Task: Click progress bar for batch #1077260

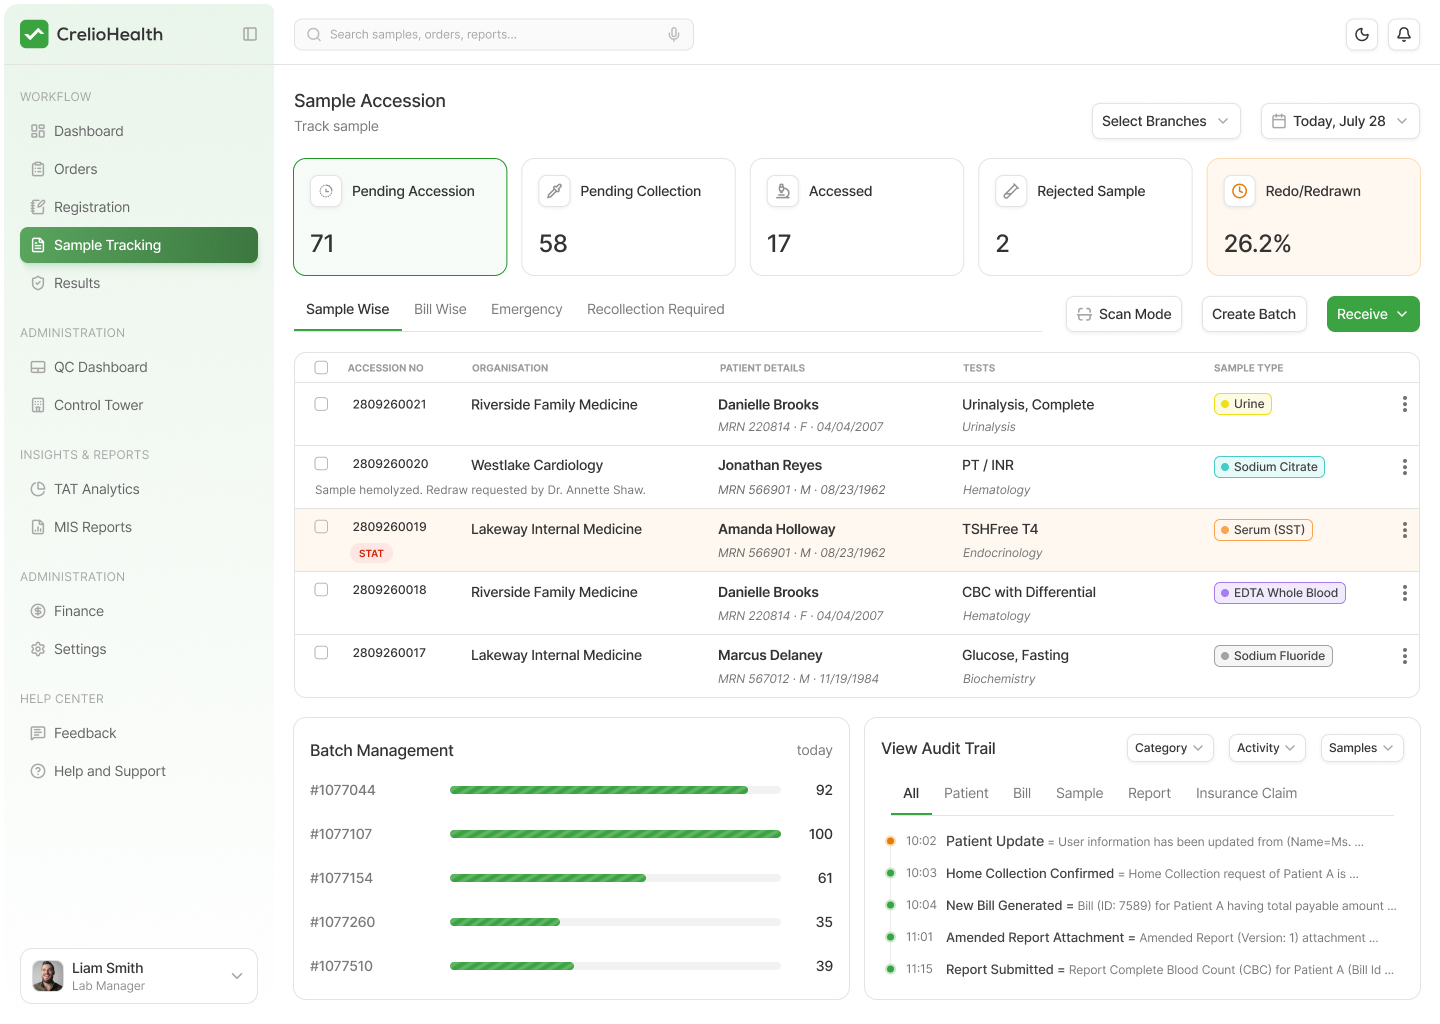Action: click(615, 922)
